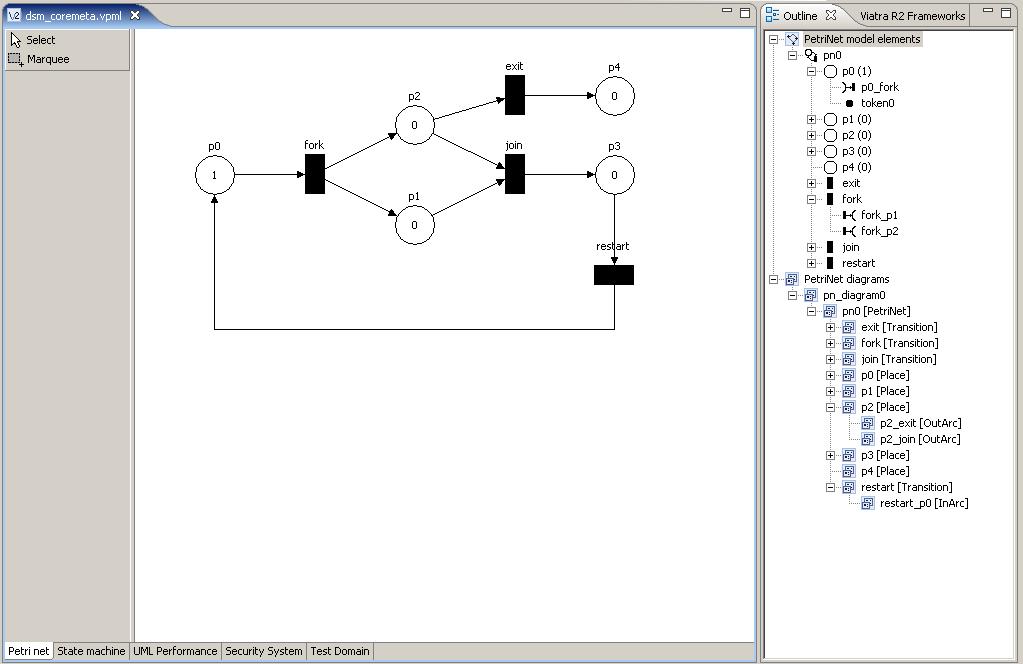Click the p0_fork arc icon in outline
1023x664 pixels.
coord(849,87)
